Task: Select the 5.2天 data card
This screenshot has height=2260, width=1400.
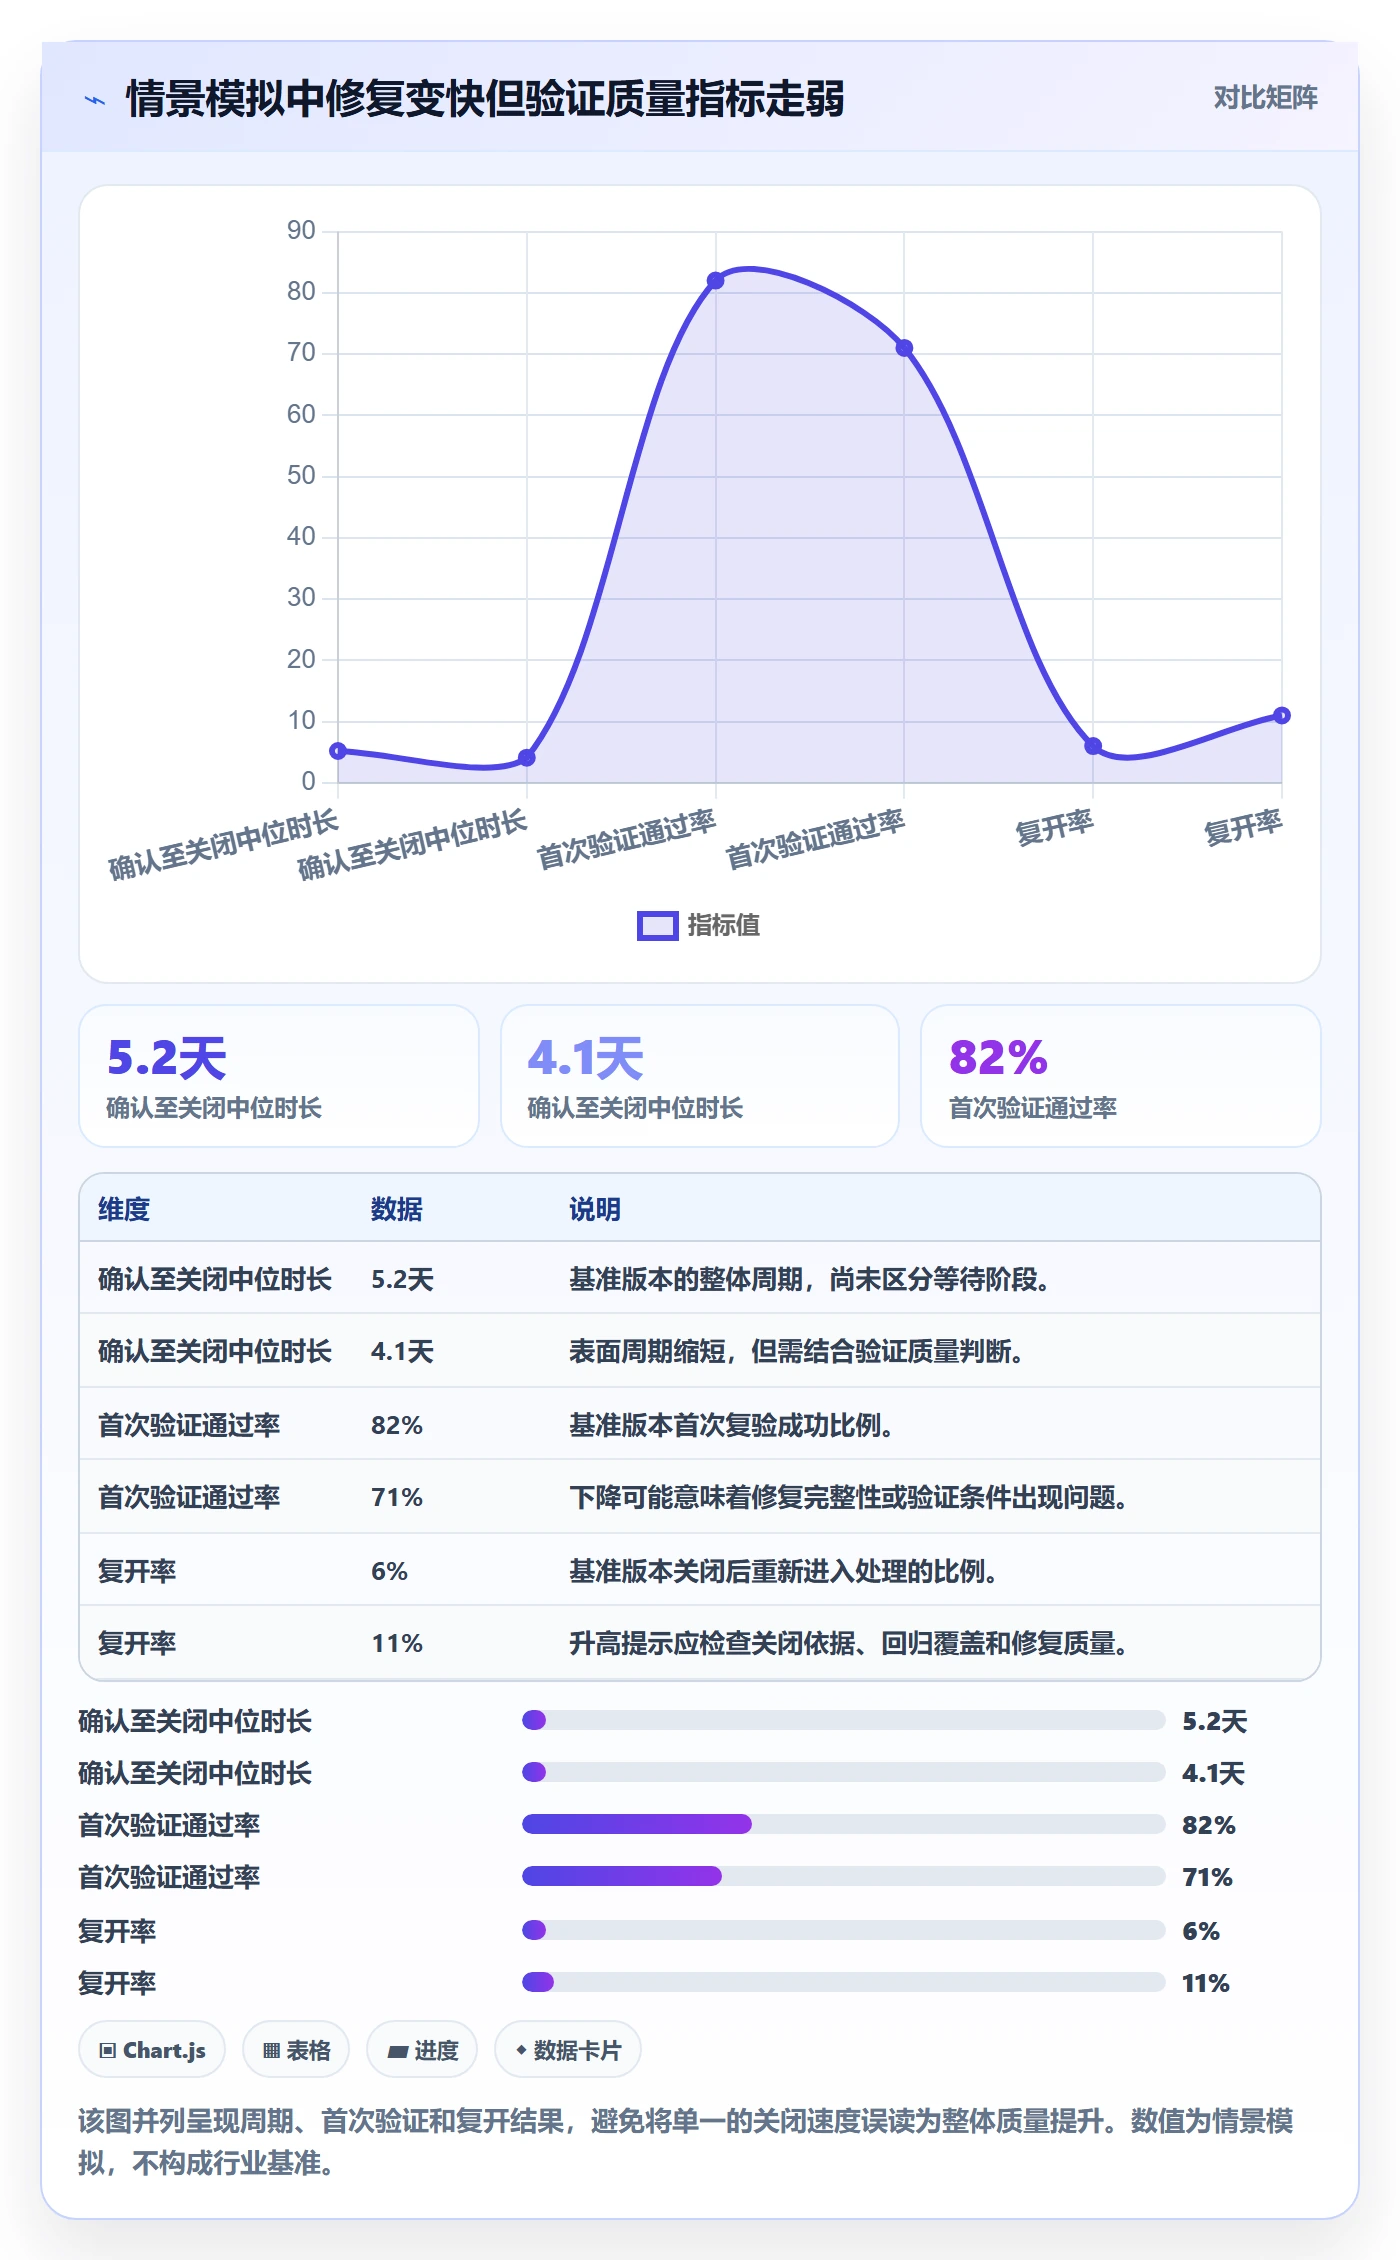Action: [279, 1076]
